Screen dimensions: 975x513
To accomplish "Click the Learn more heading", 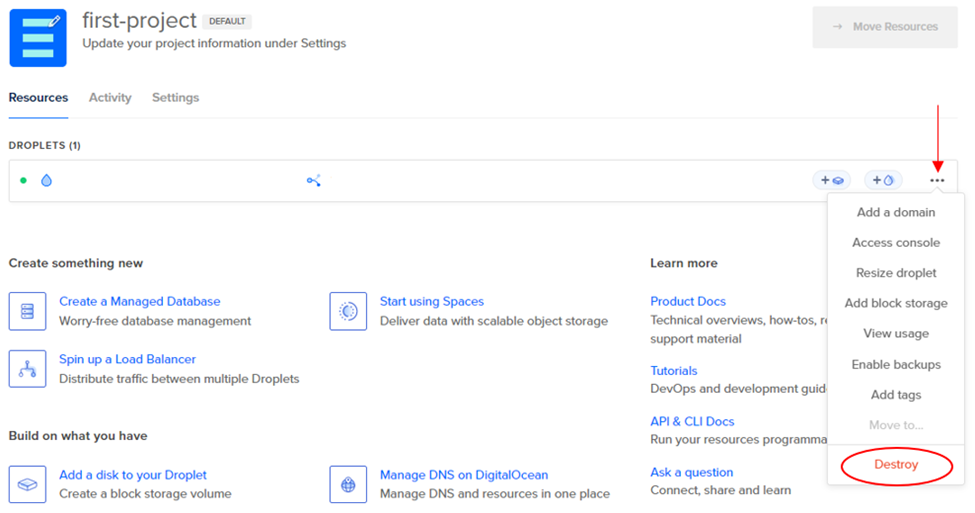I will pos(684,263).
